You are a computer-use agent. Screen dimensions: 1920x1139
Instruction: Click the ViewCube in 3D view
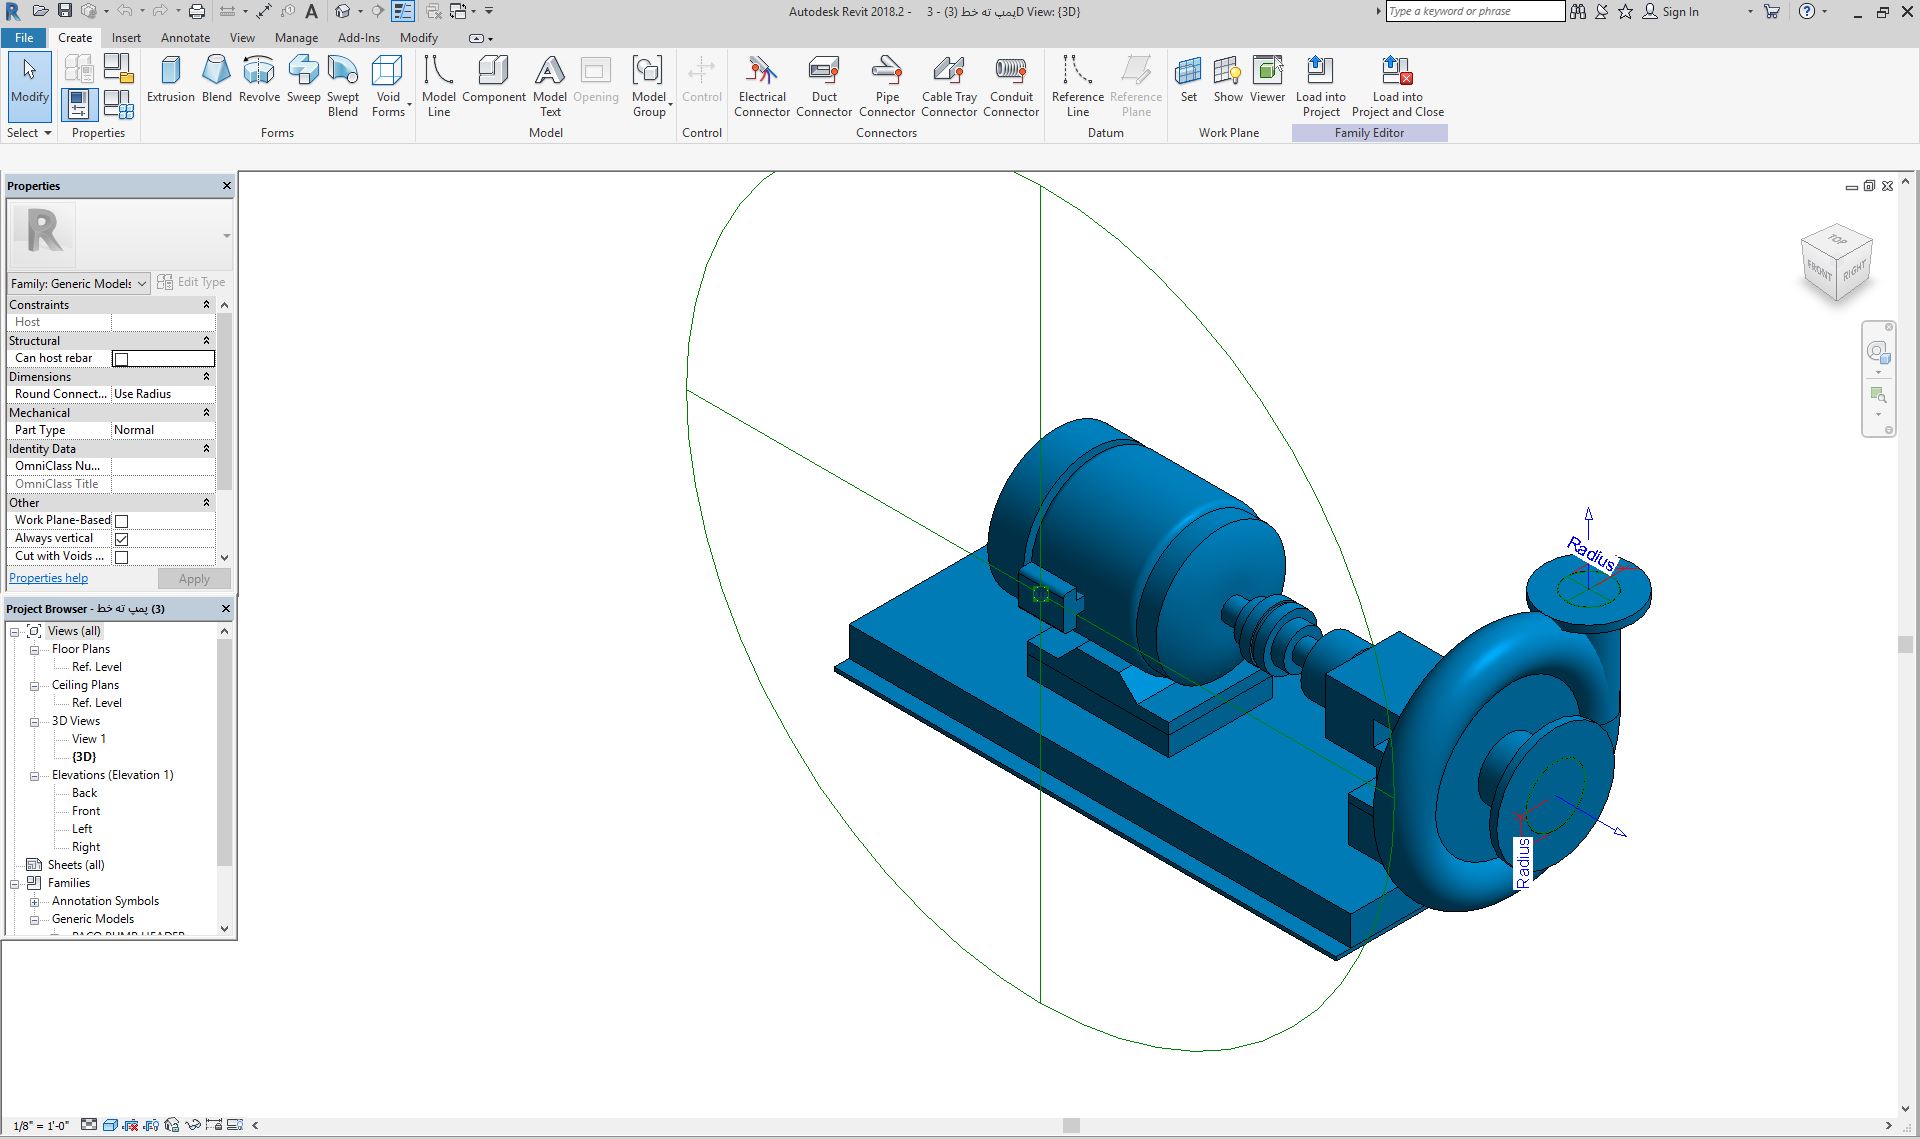point(1836,262)
